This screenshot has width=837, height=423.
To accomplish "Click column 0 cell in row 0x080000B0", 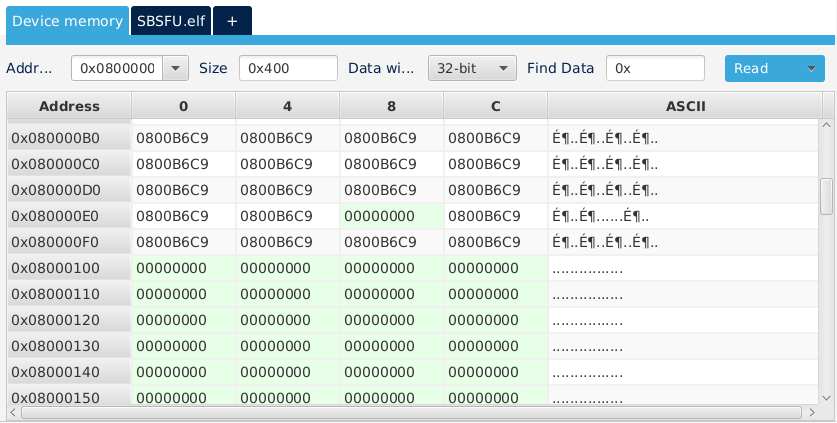I will (x=183, y=138).
